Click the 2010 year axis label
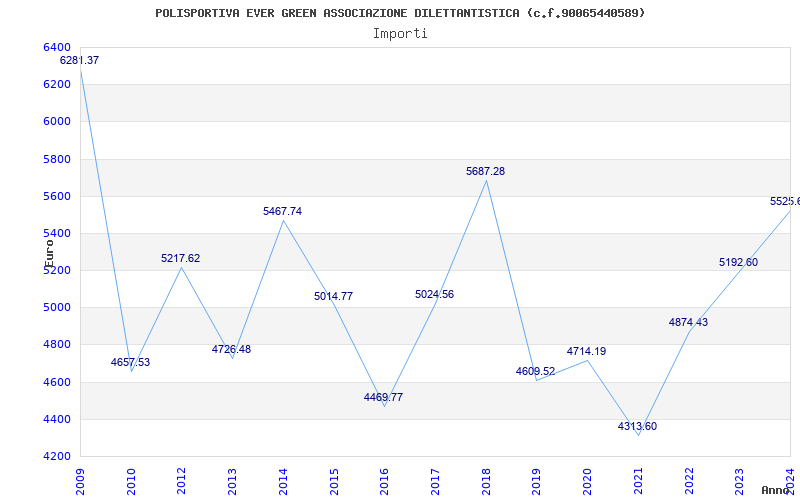 131,482
